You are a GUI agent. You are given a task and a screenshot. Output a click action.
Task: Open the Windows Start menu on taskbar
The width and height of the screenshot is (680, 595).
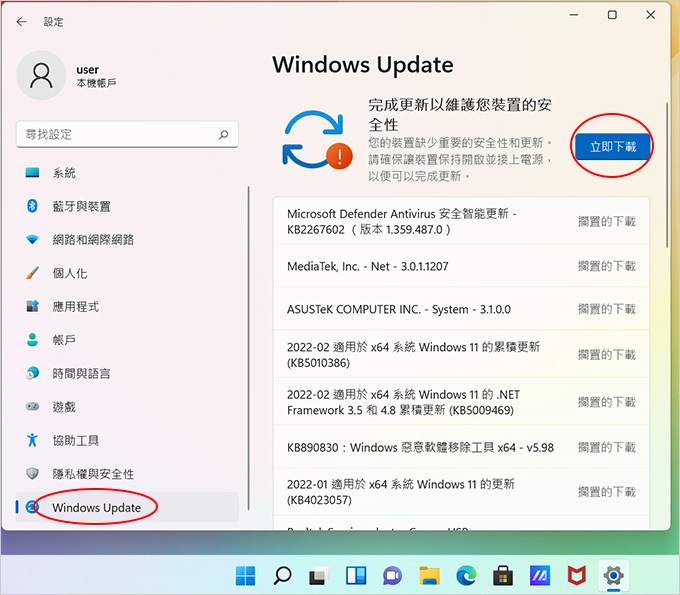coord(245,575)
